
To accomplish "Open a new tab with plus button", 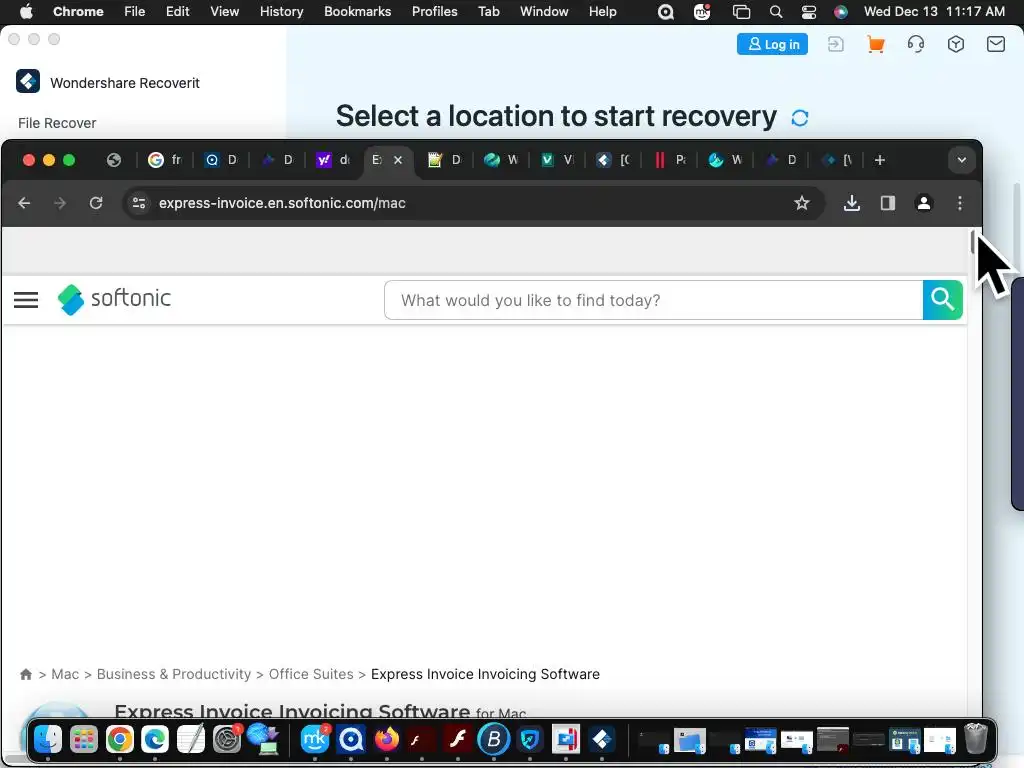I will pyautogui.click(x=880, y=160).
